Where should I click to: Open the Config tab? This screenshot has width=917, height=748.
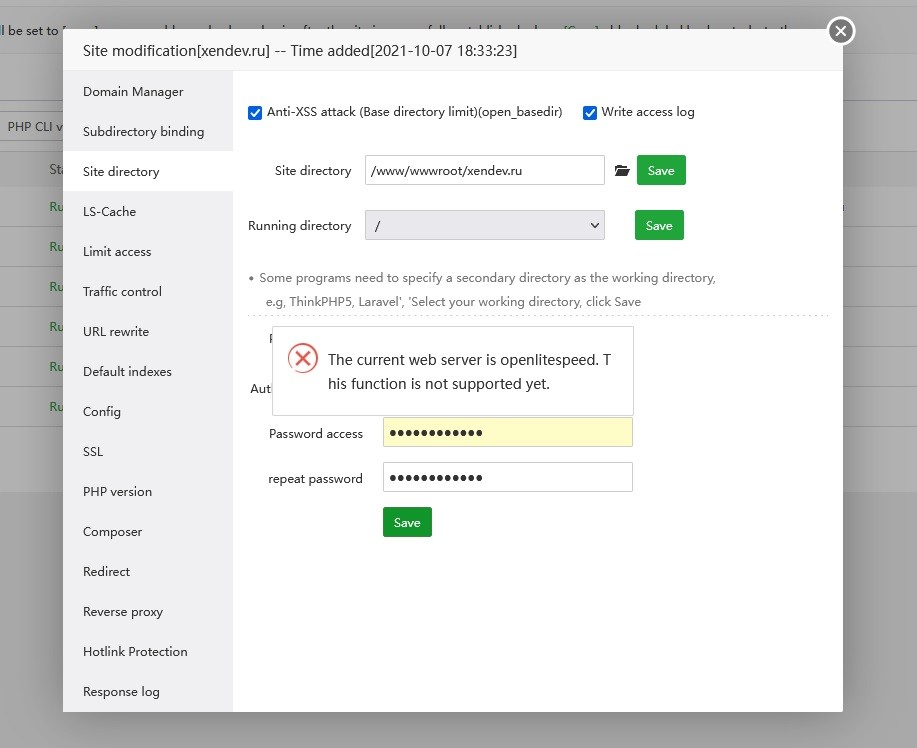click(148, 412)
